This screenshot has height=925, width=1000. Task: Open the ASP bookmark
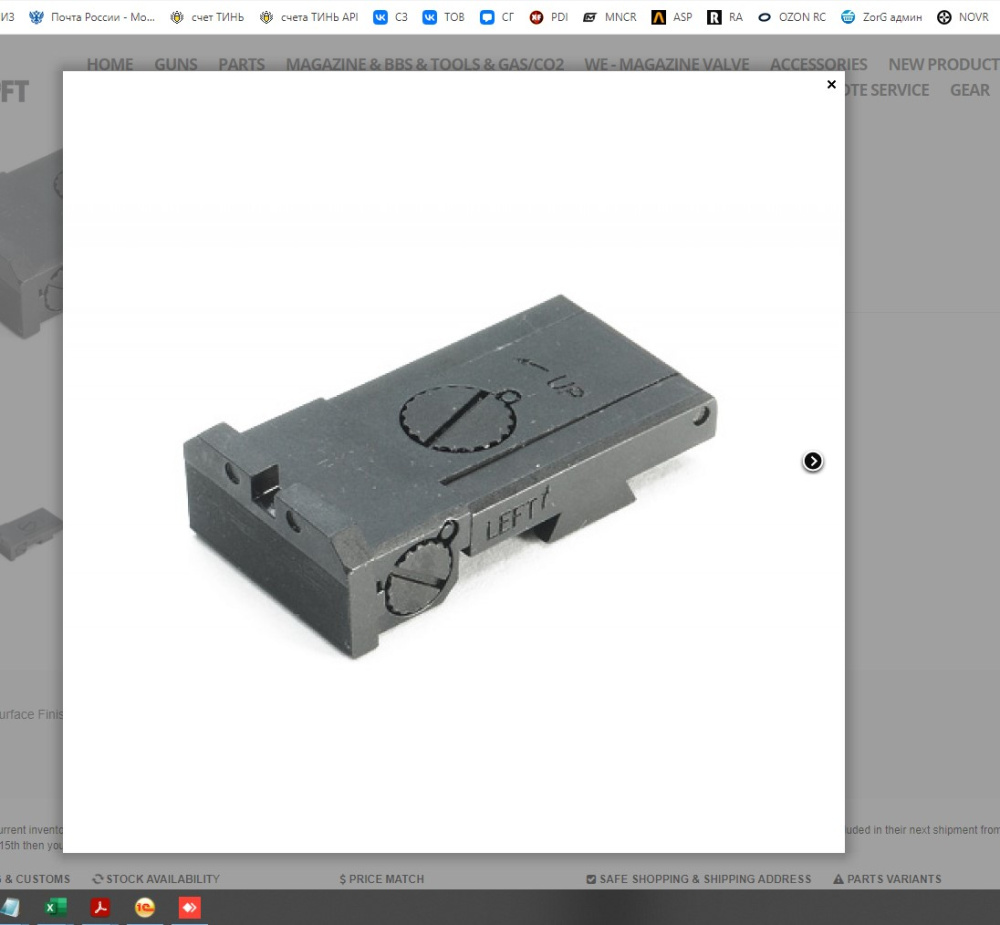672,17
